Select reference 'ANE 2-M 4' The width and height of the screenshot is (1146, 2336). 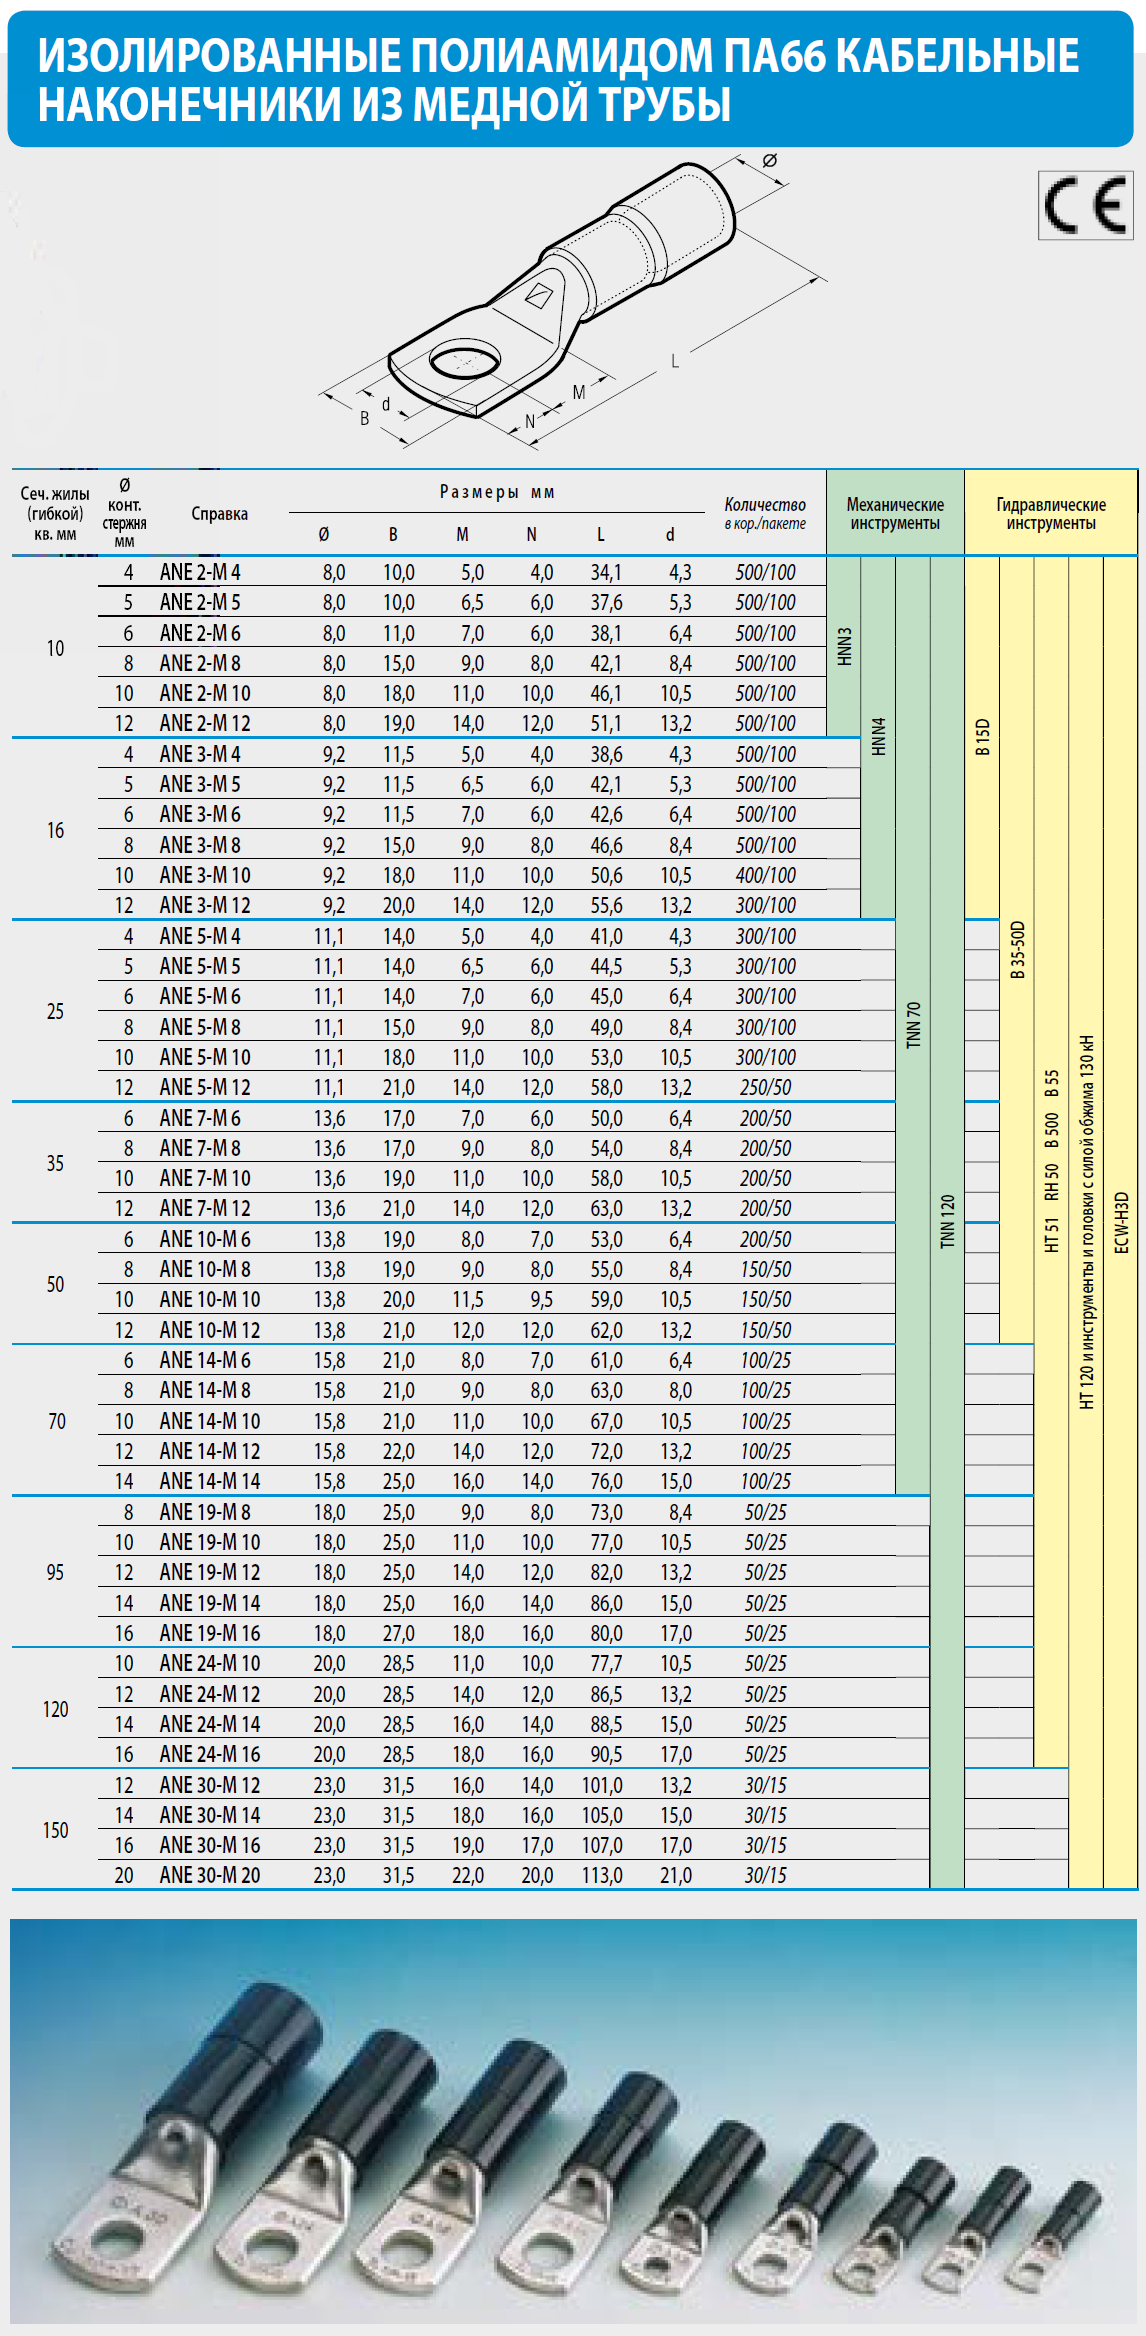pyautogui.click(x=200, y=572)
